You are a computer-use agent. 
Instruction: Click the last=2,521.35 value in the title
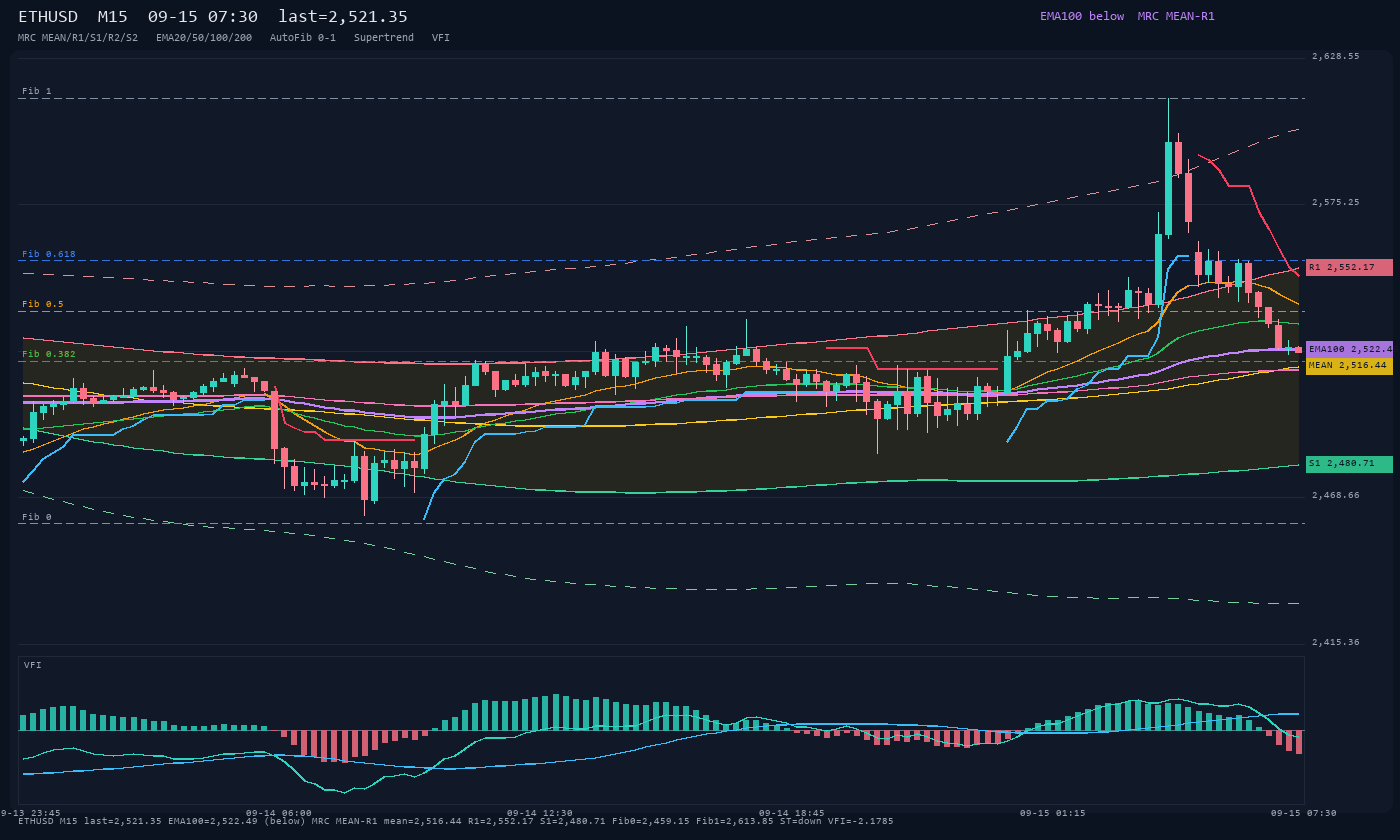click(343, 17)
